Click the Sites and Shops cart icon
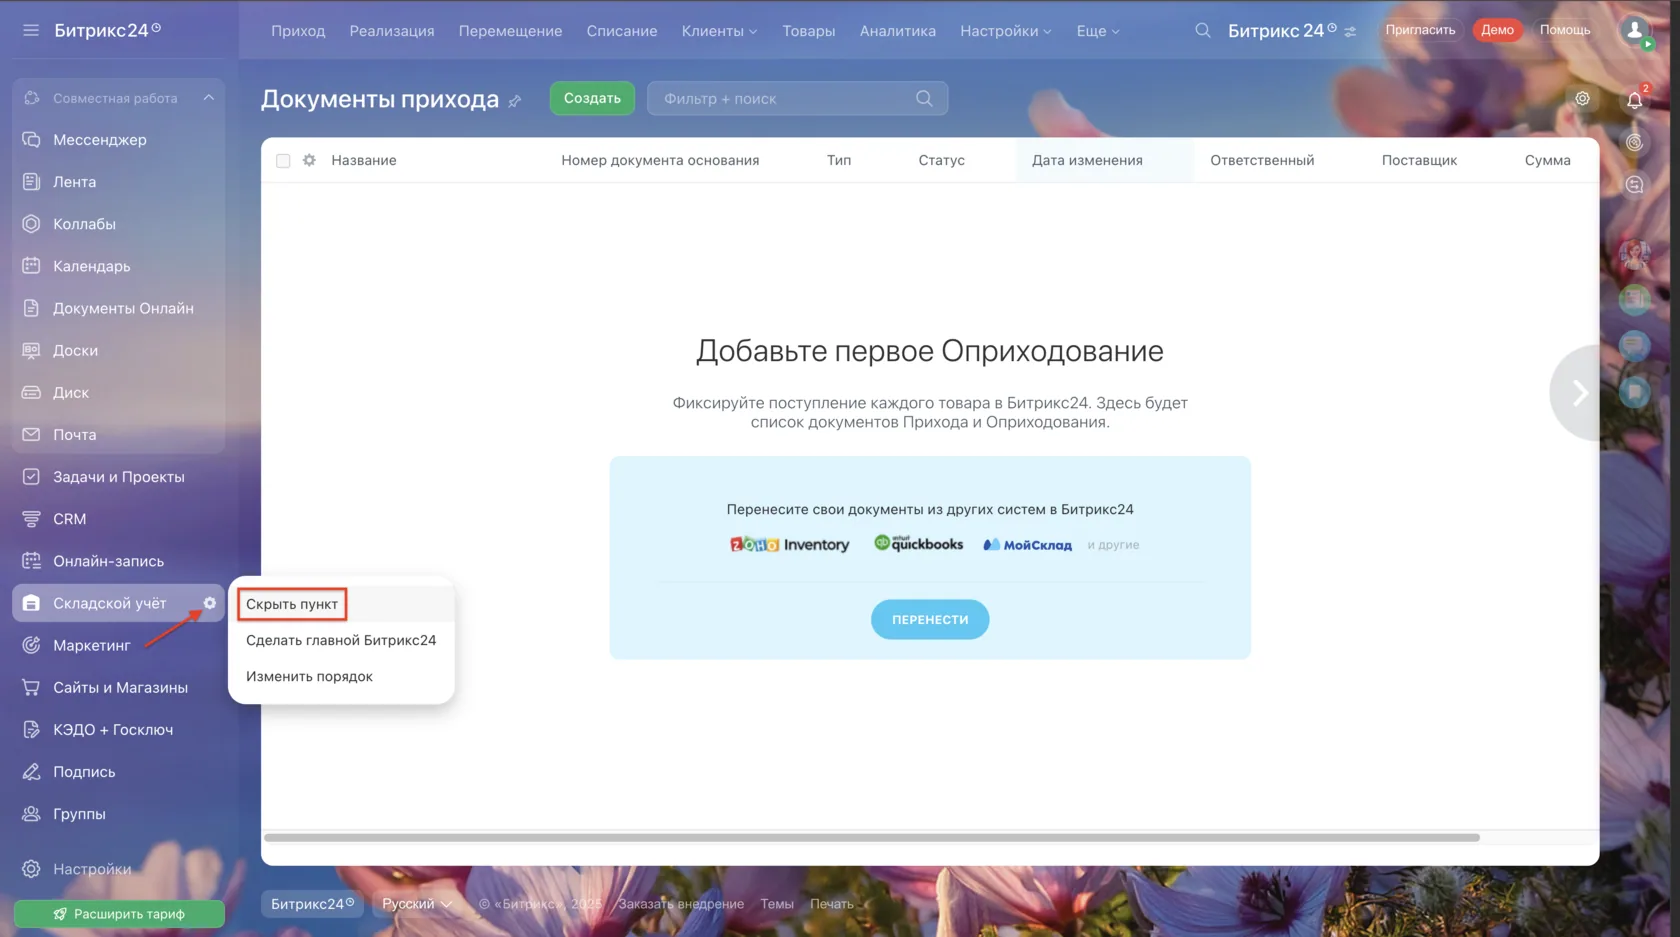Viewport: 1680px width, 937px height. coord(31,688)
